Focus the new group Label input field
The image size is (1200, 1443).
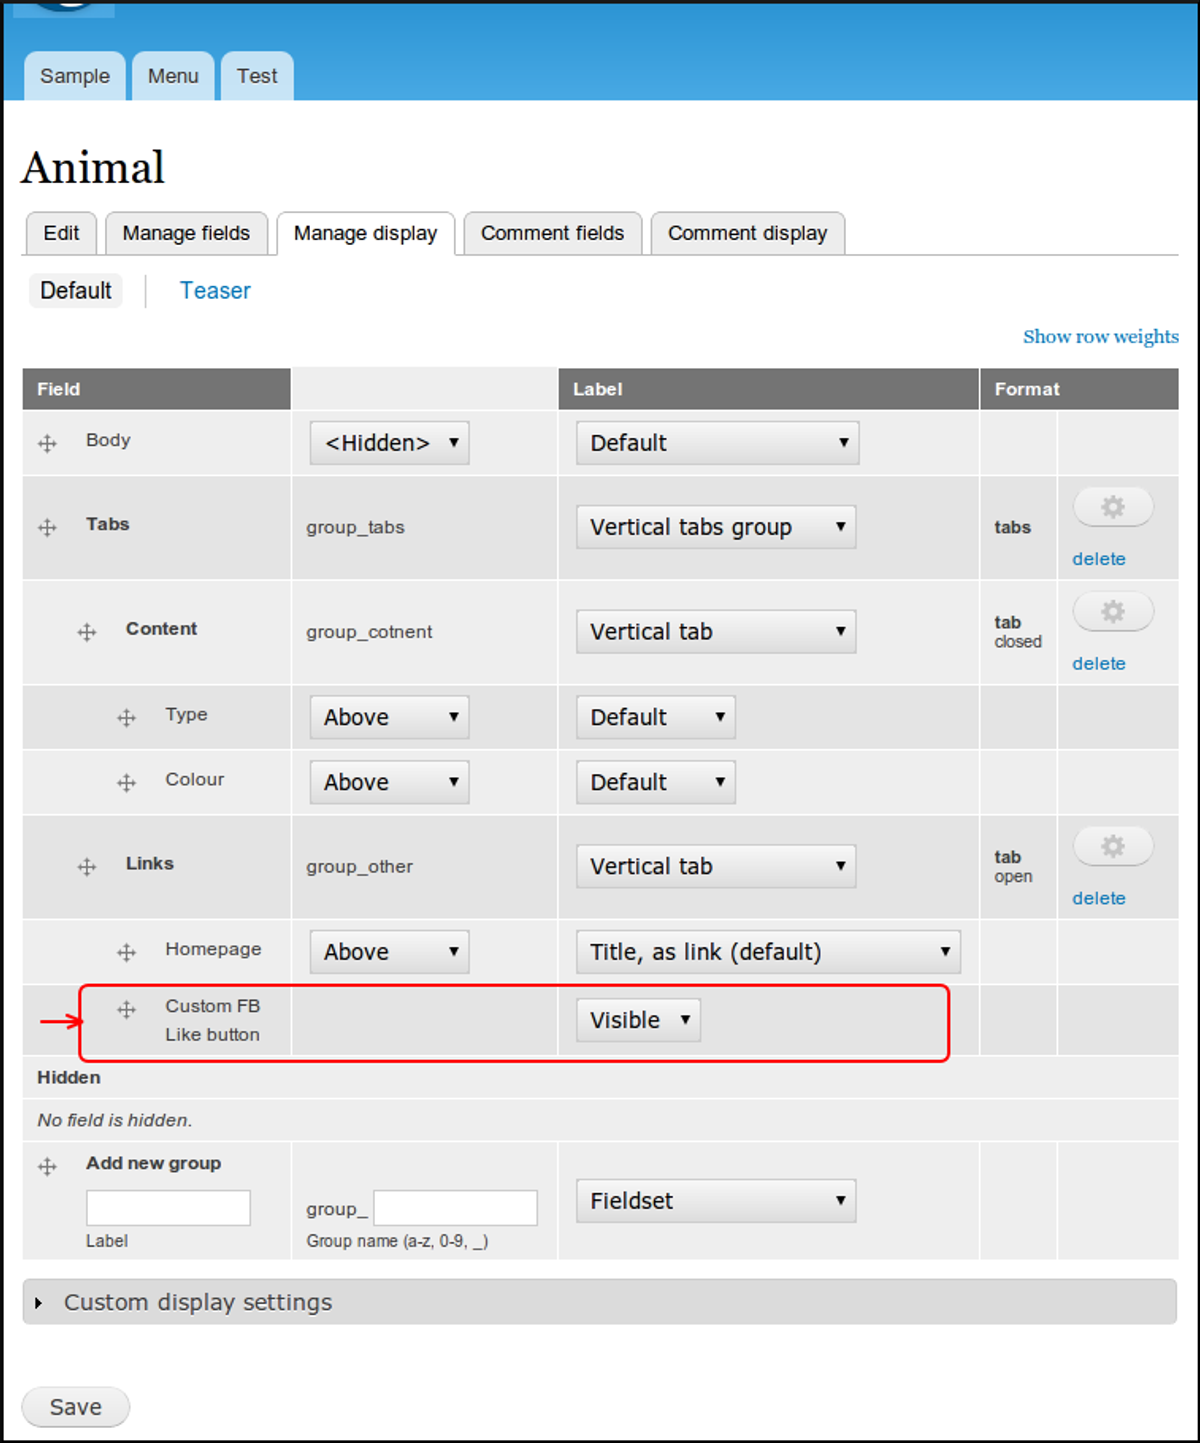point(168,1208)
